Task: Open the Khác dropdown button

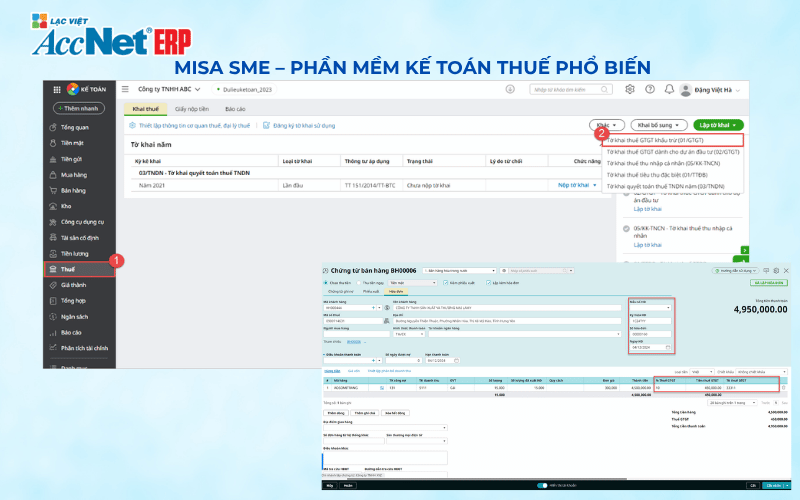Action: click(x=607, y=125)
